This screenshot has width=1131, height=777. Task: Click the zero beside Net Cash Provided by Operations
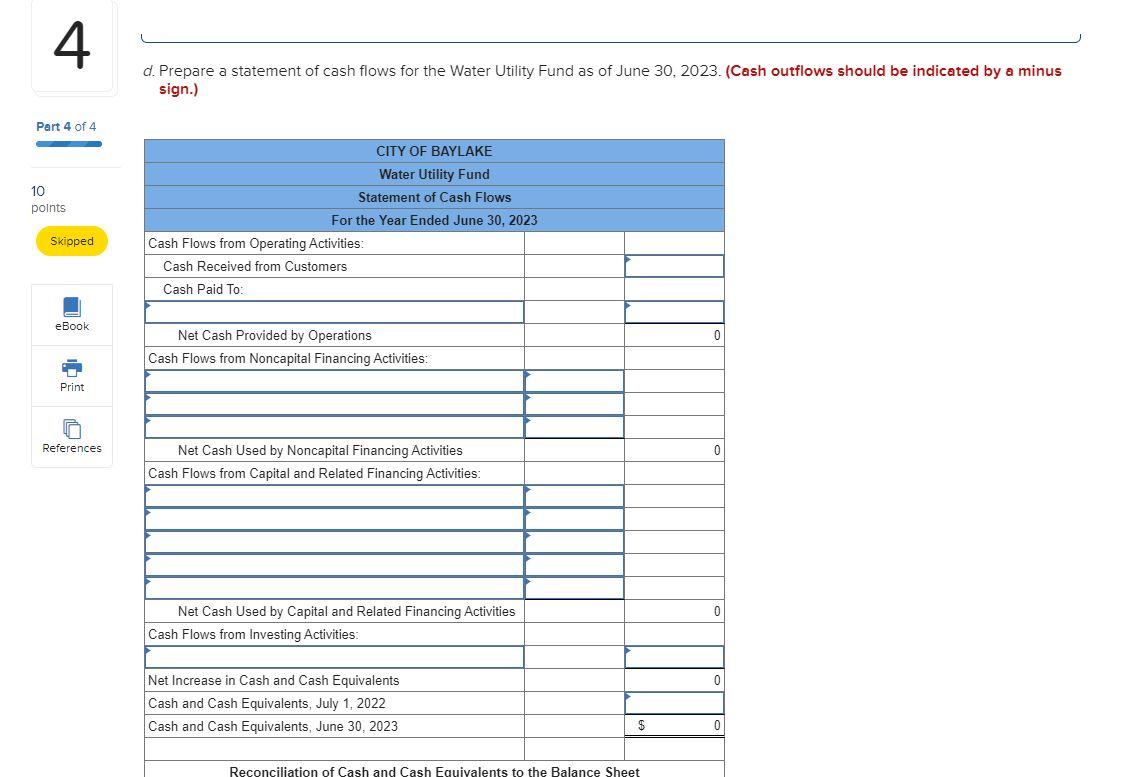(x=716, y=335)
